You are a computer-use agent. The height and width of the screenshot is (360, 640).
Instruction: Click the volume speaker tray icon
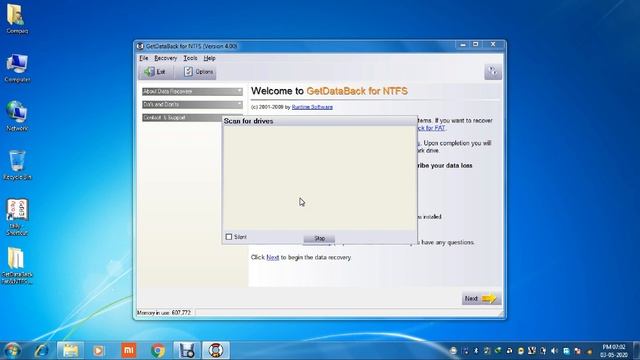coord(554,351)
